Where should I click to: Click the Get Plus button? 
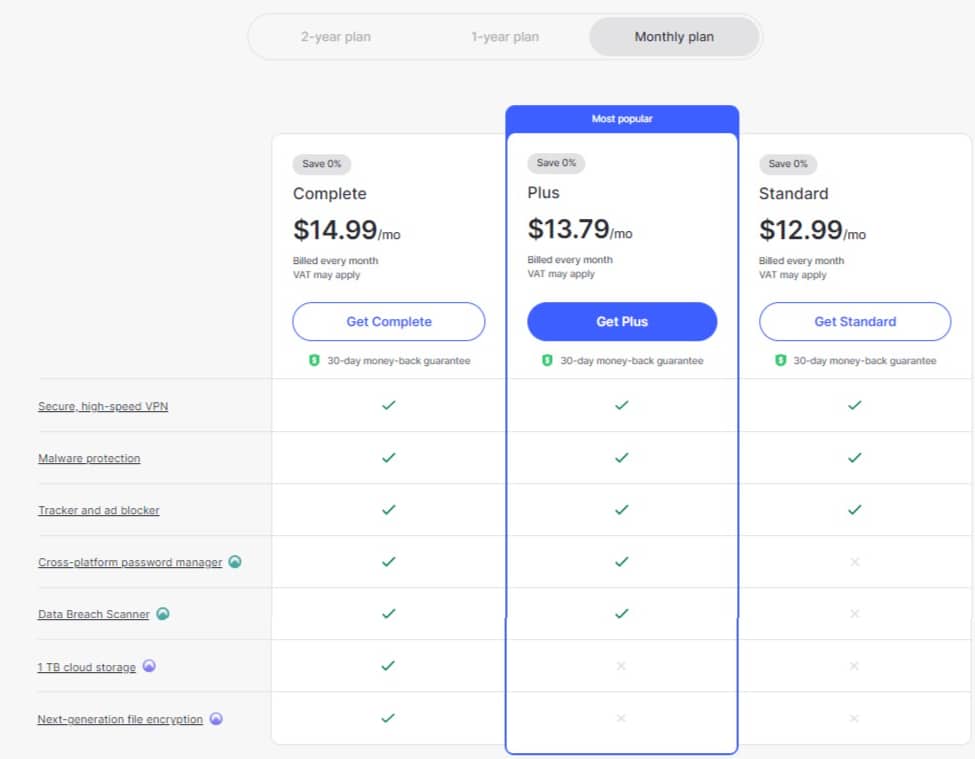coord(622,321)
